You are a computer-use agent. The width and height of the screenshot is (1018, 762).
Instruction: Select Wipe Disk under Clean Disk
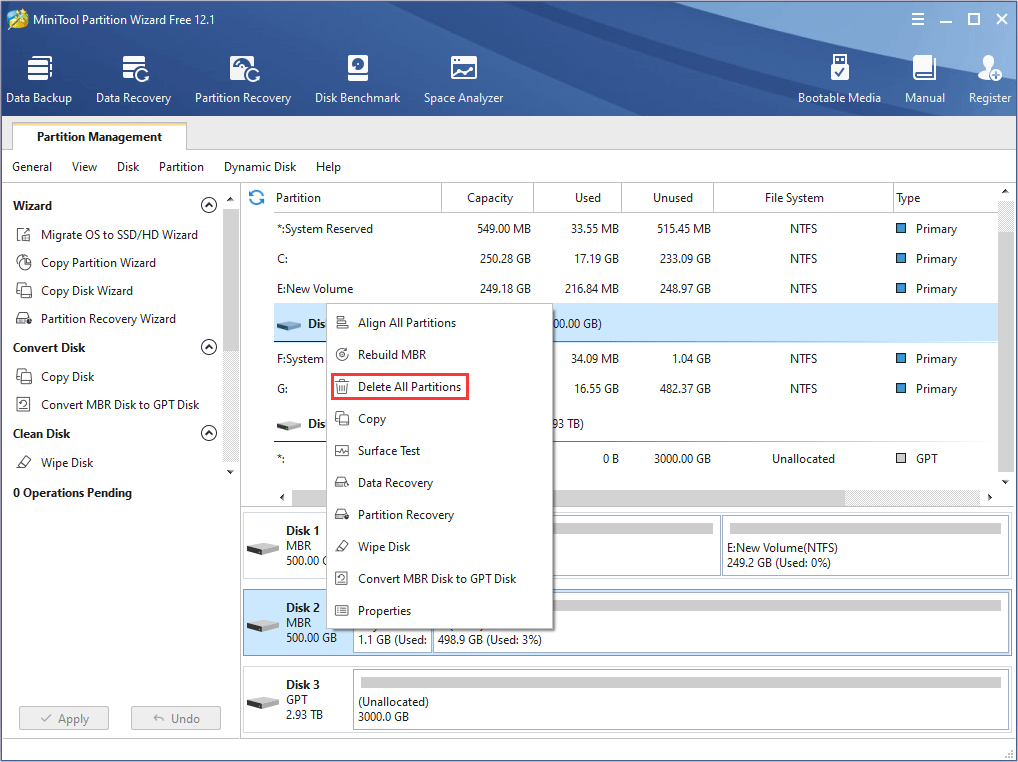[55, 462]
